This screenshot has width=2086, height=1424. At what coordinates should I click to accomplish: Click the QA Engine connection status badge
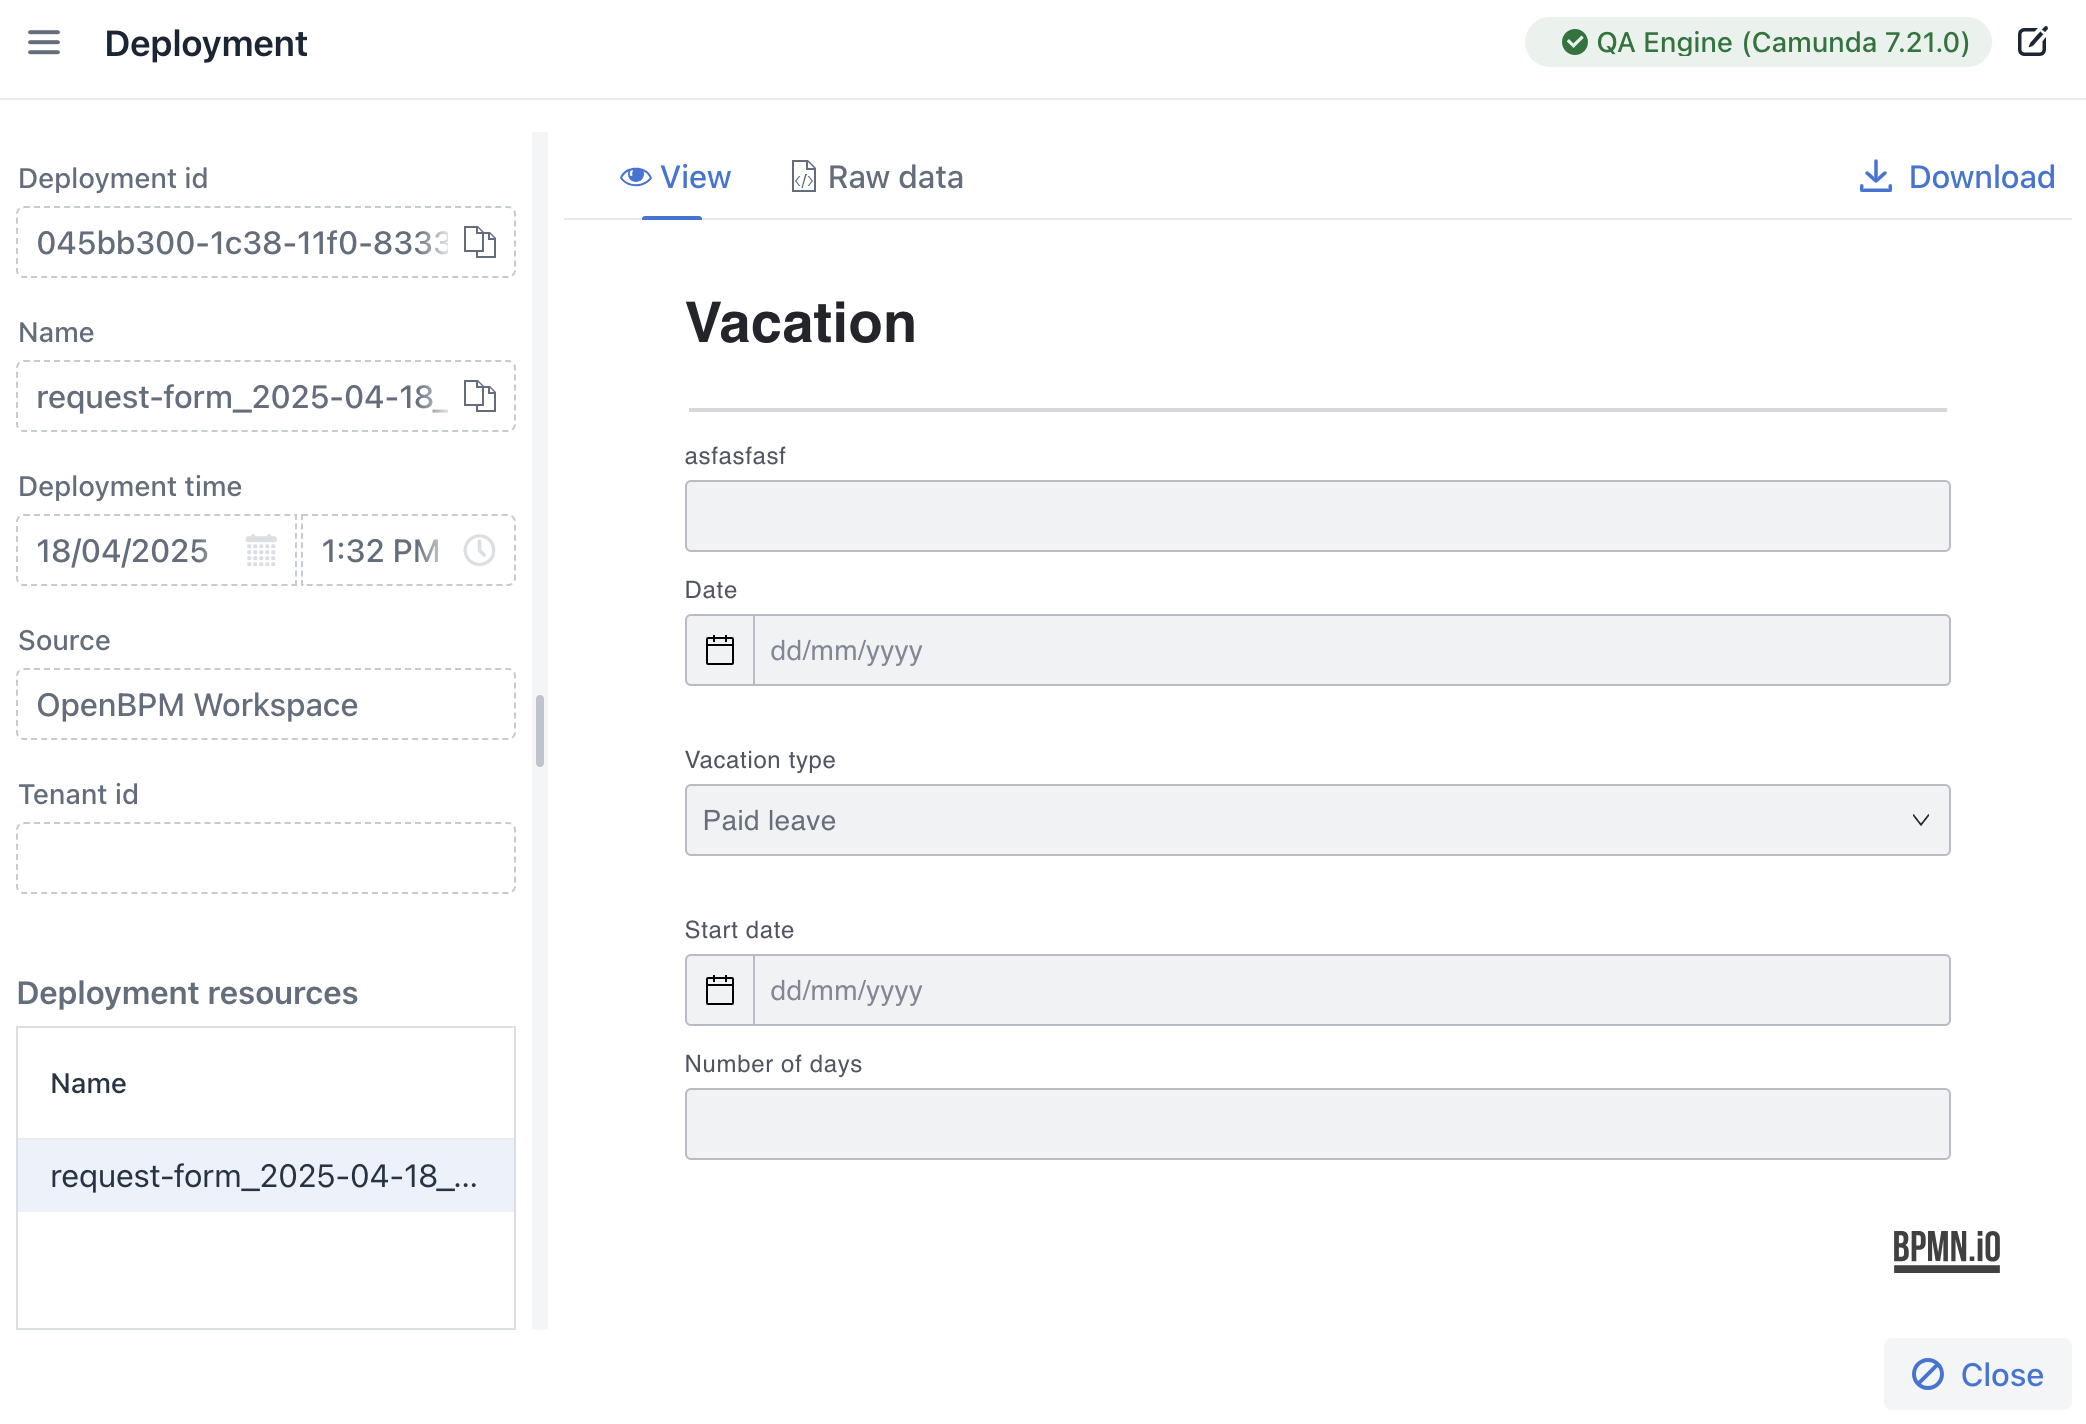click(x=1758, y=42)
